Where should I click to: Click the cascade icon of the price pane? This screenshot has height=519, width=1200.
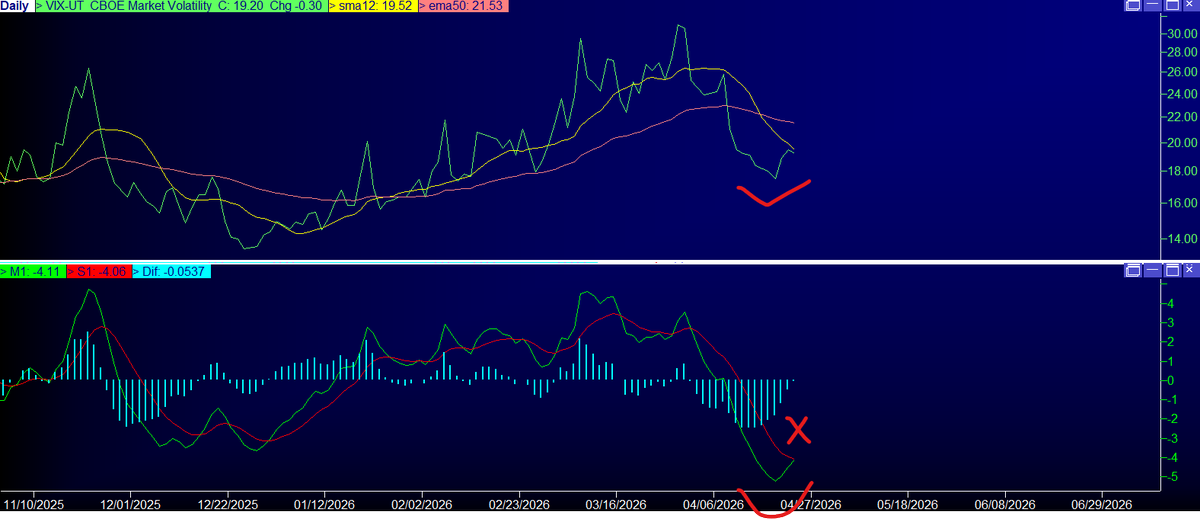pos(1133,7)
